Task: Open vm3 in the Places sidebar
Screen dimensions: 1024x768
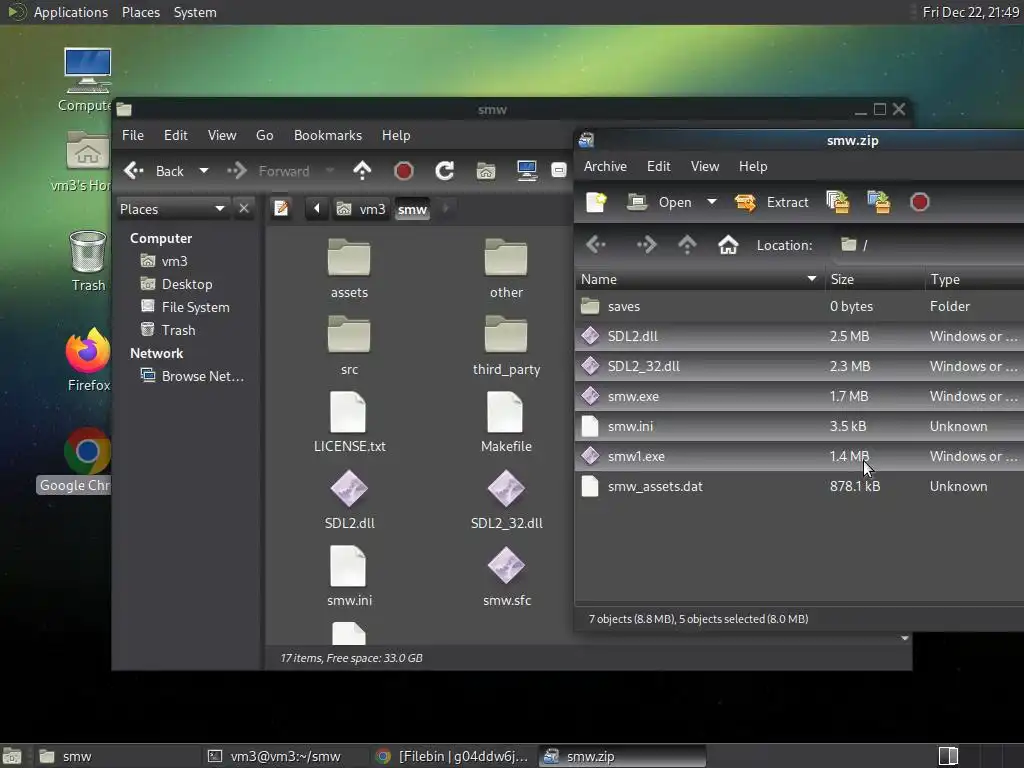Action: 174,261
